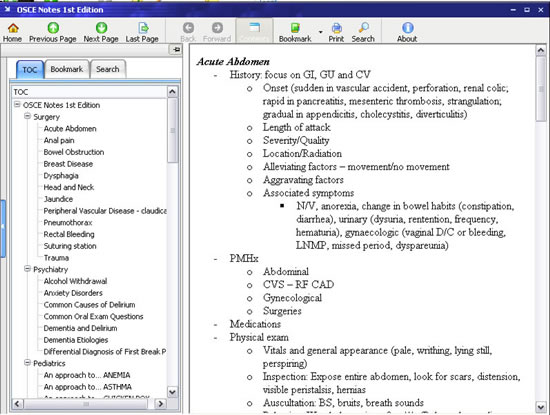
Task: Open the Suturing station topic
Action: click(x=70, y=246)
